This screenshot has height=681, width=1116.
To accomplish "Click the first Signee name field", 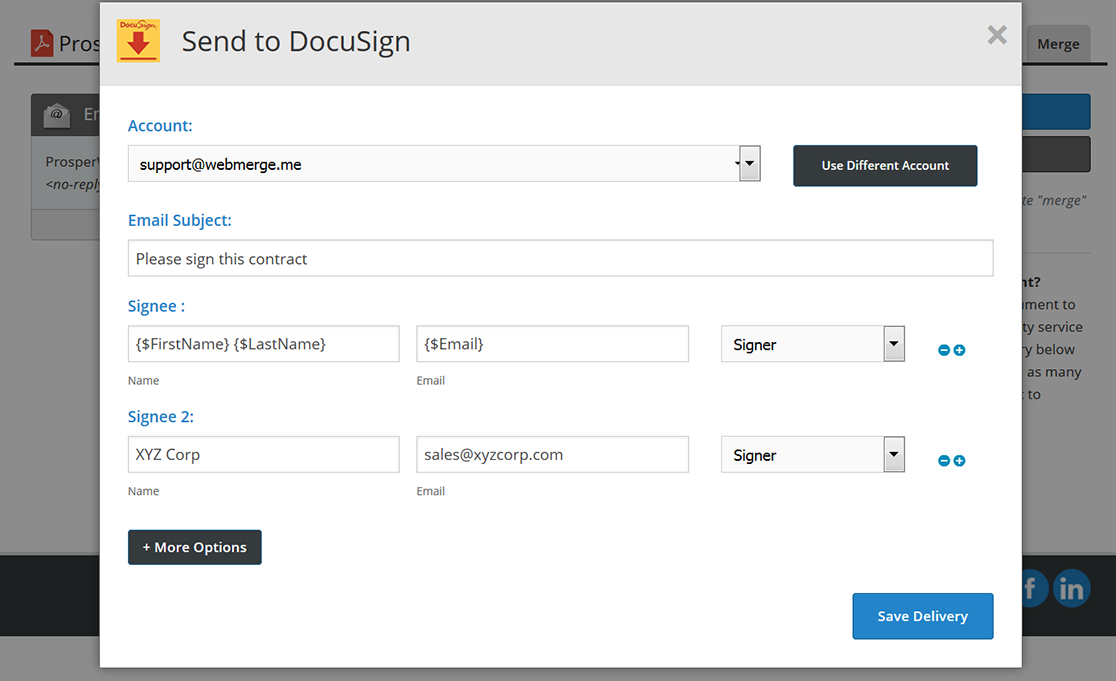I will (x=263, y=344).
